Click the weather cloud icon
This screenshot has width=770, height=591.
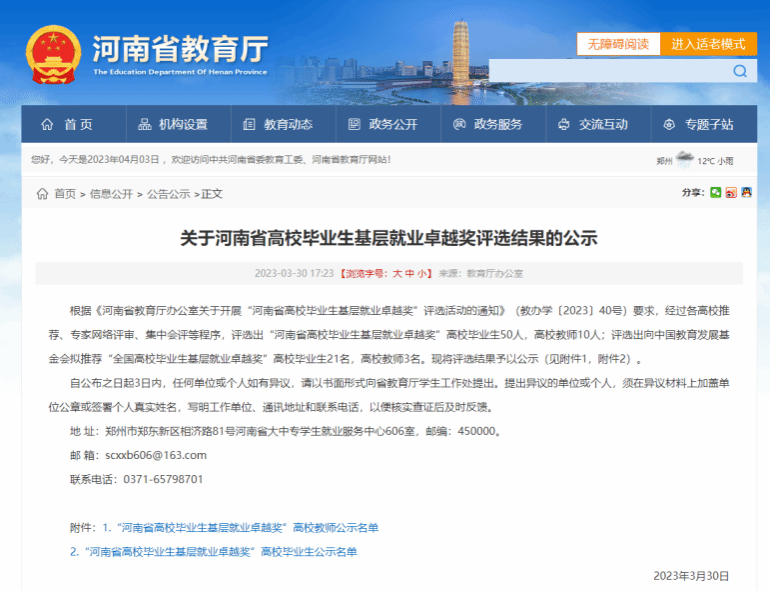684,159
